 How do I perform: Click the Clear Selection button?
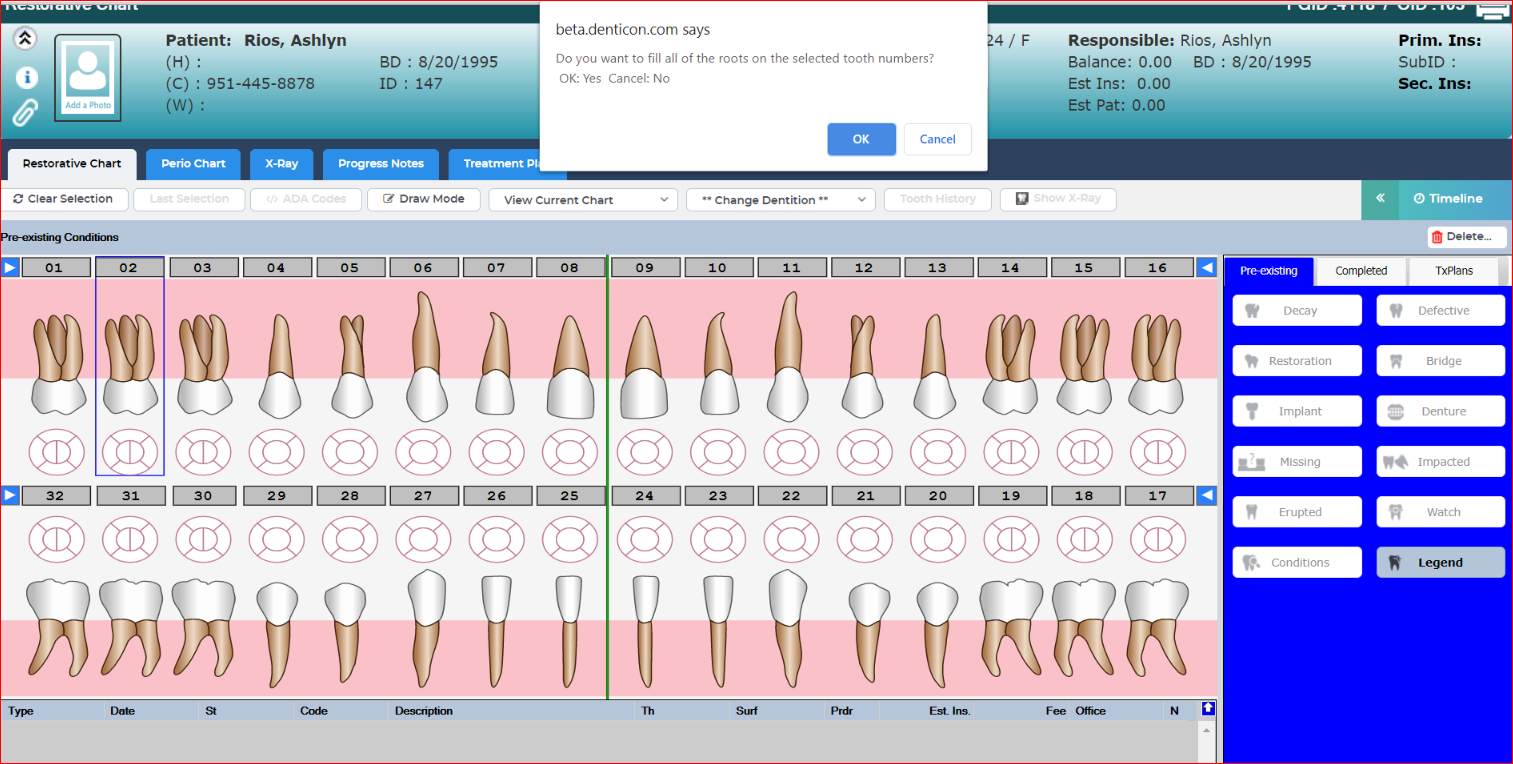(x=64, y=199)
